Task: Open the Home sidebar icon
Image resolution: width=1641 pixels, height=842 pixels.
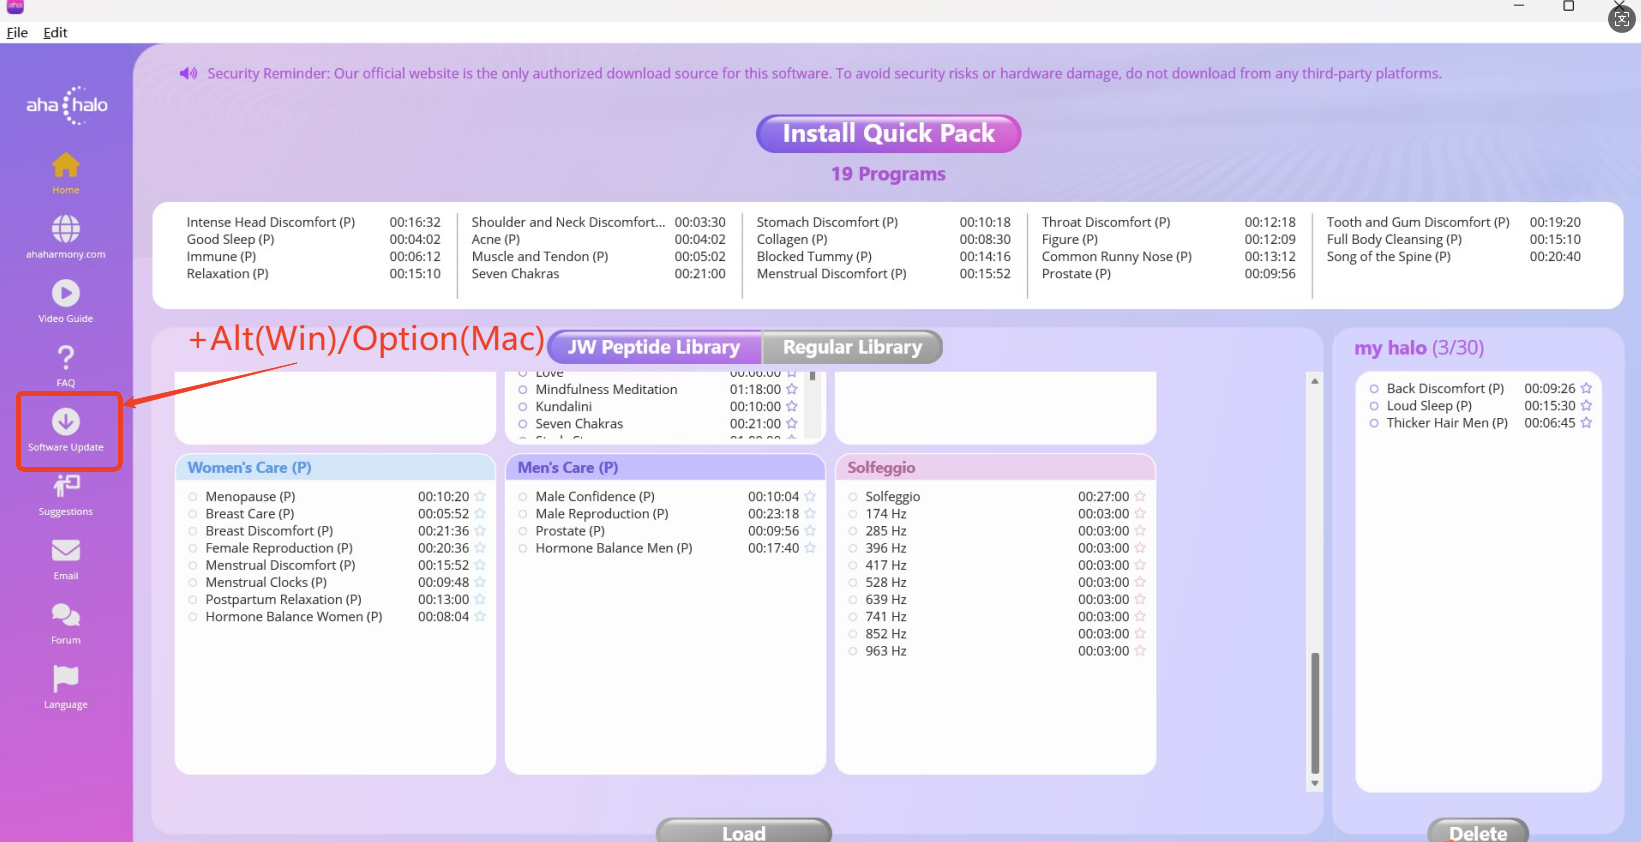Action: click(x=66, y=165)
